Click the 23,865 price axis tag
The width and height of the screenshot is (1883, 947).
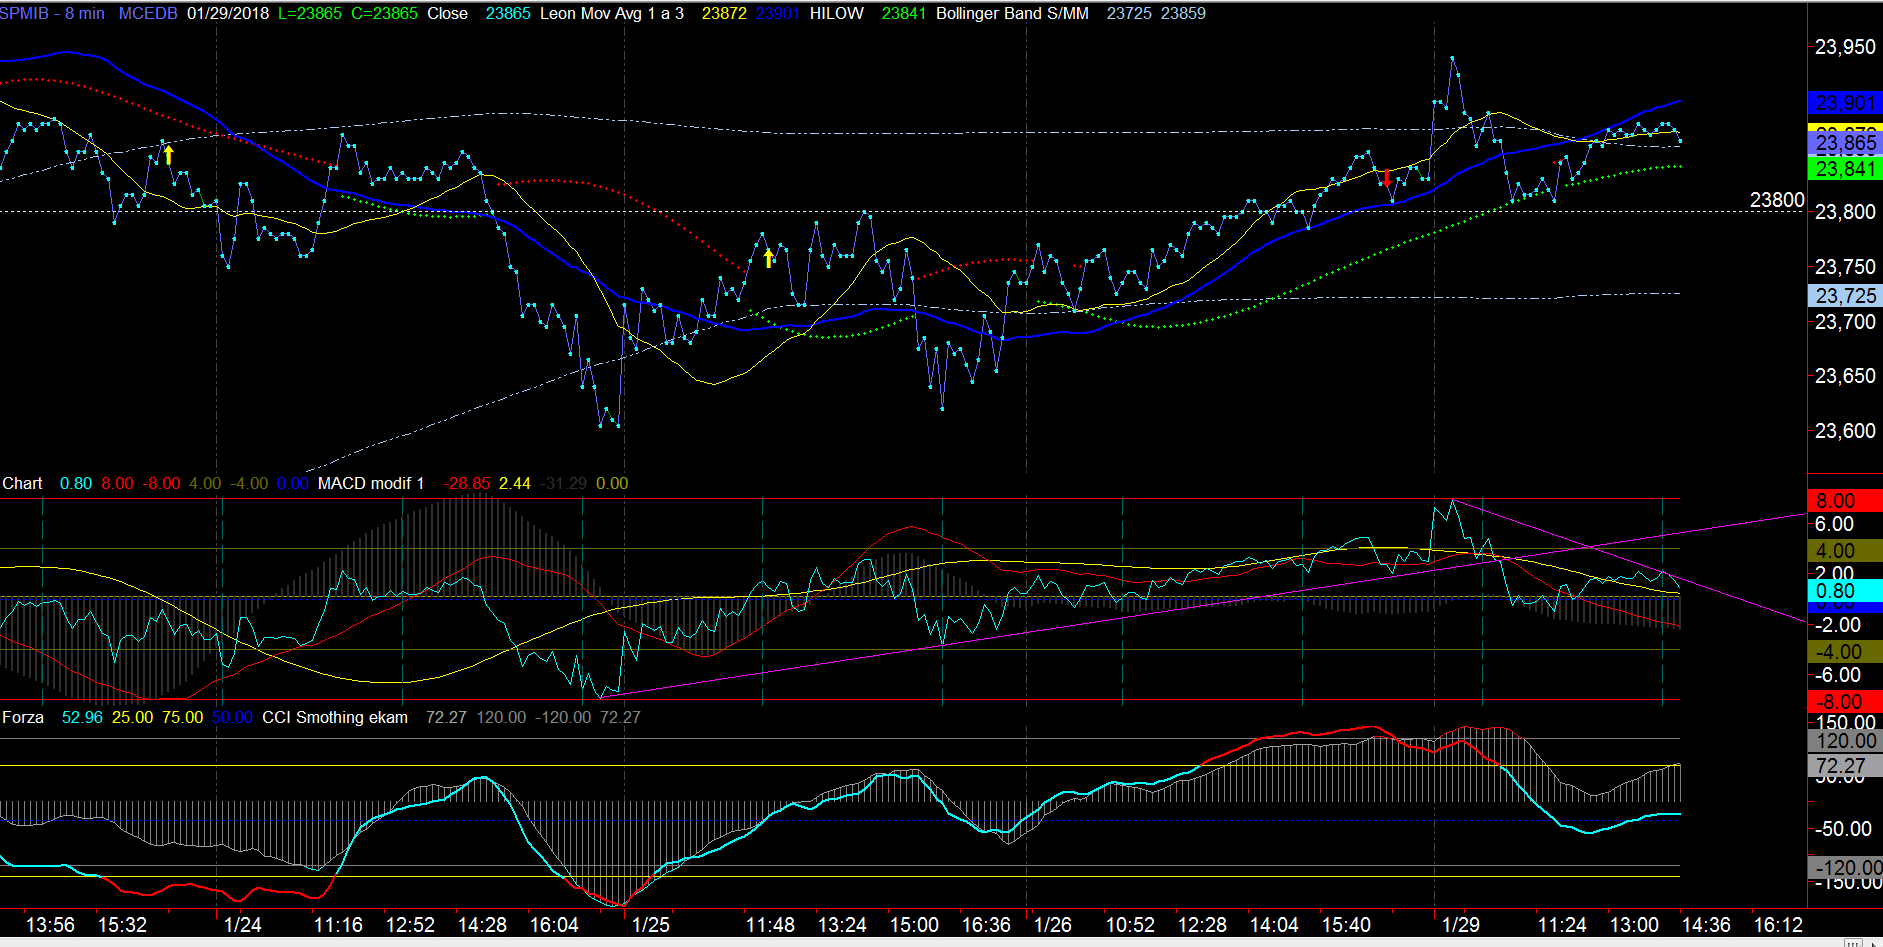point(1845,144)
